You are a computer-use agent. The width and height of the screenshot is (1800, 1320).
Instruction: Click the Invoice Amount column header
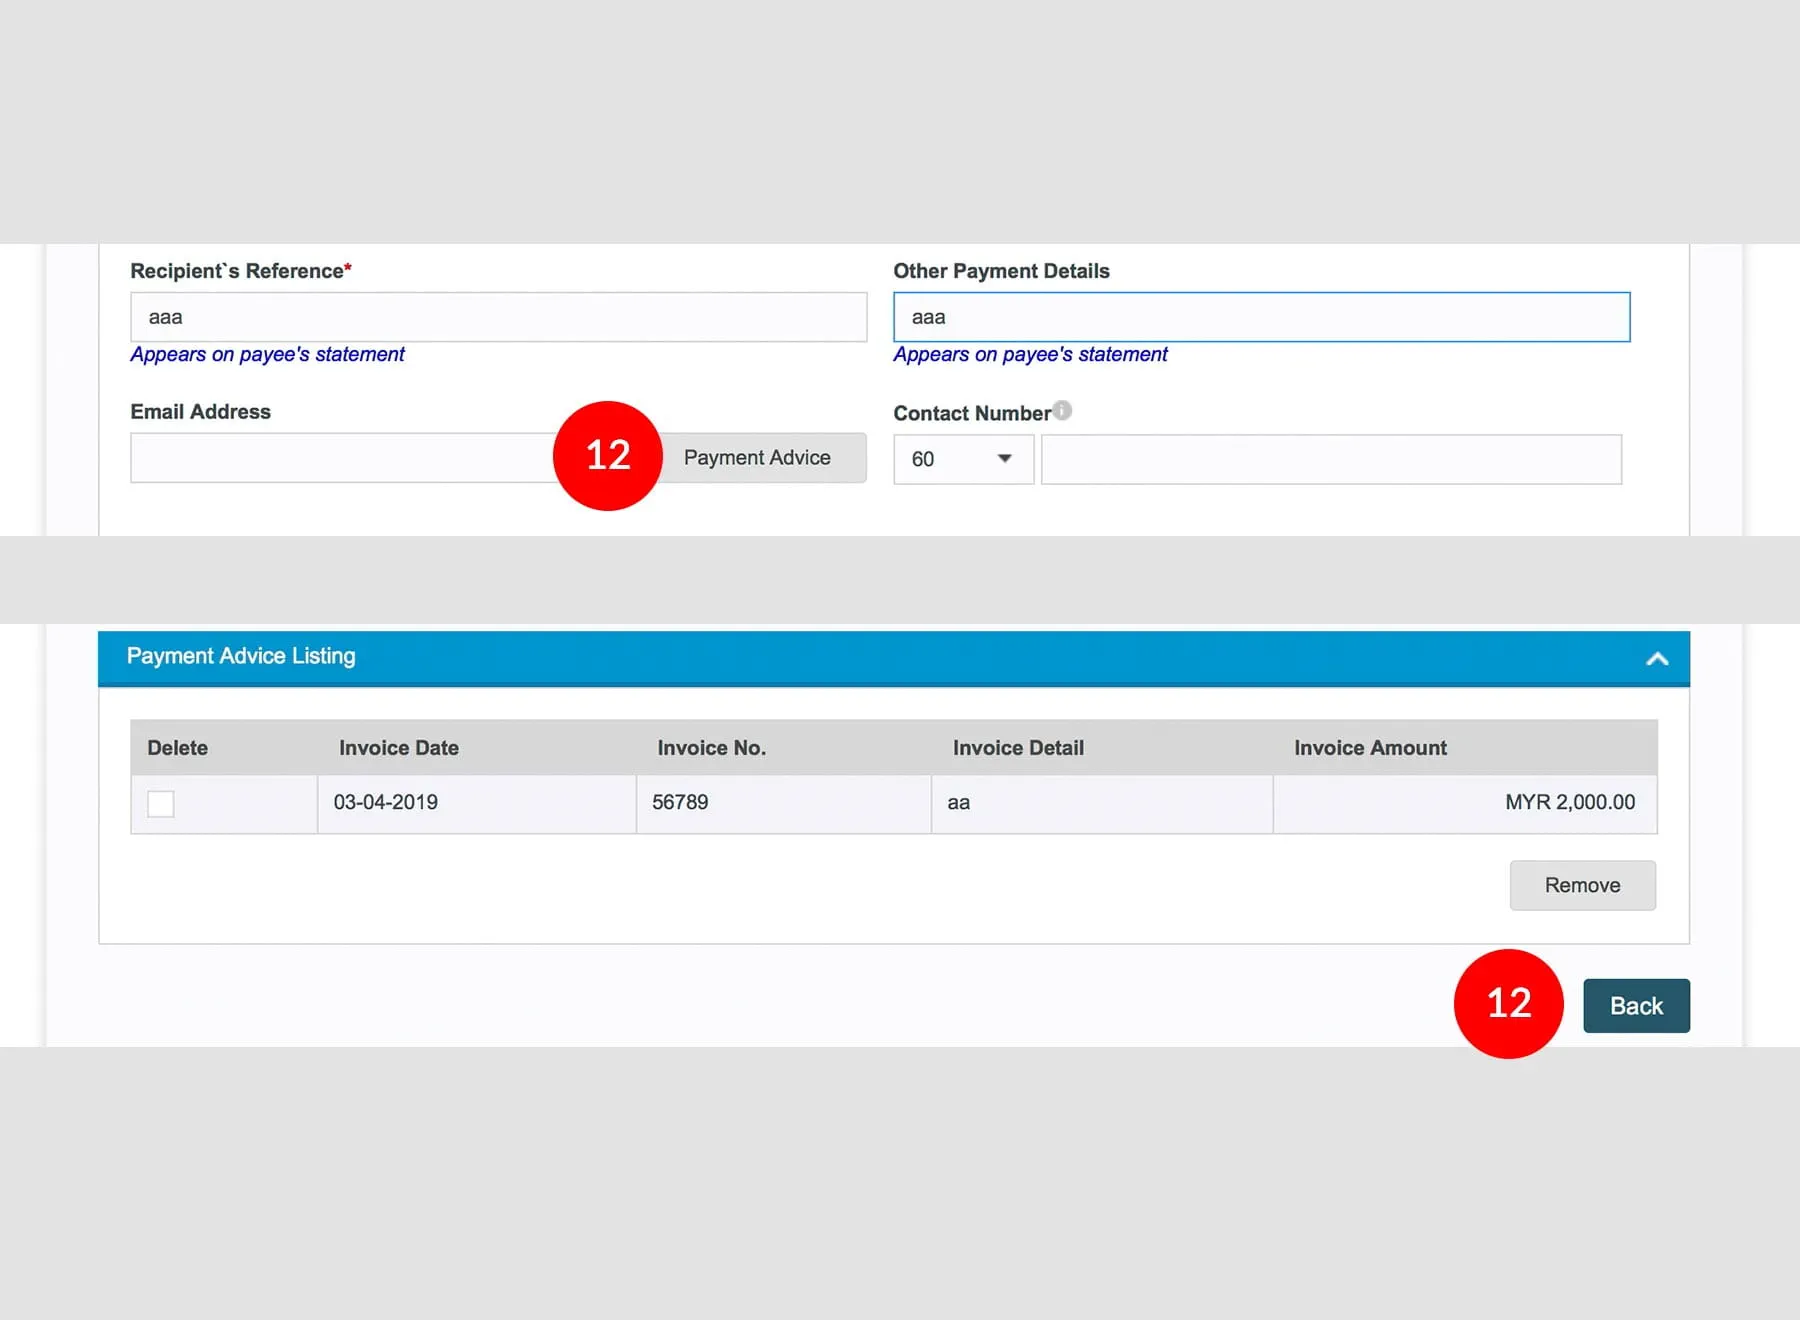pyautogui.click(x=1369, y=748)
